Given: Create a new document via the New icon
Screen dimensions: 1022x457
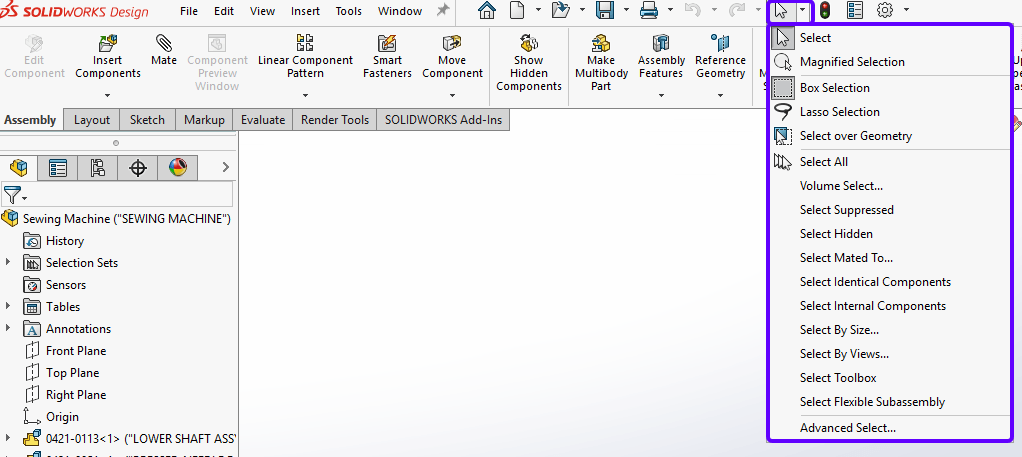Looking at the screenshot, I should [517, 10].
